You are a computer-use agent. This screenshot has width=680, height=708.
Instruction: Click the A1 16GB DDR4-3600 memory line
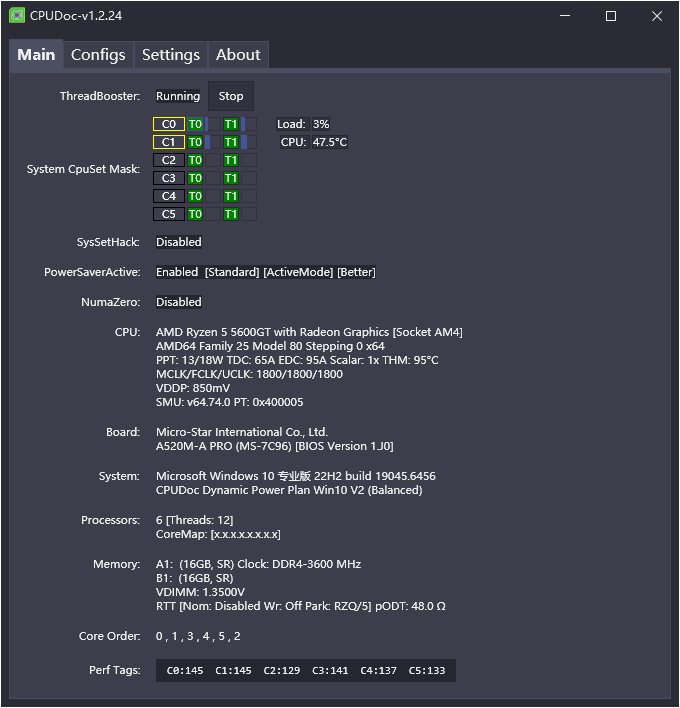[258, 564]
